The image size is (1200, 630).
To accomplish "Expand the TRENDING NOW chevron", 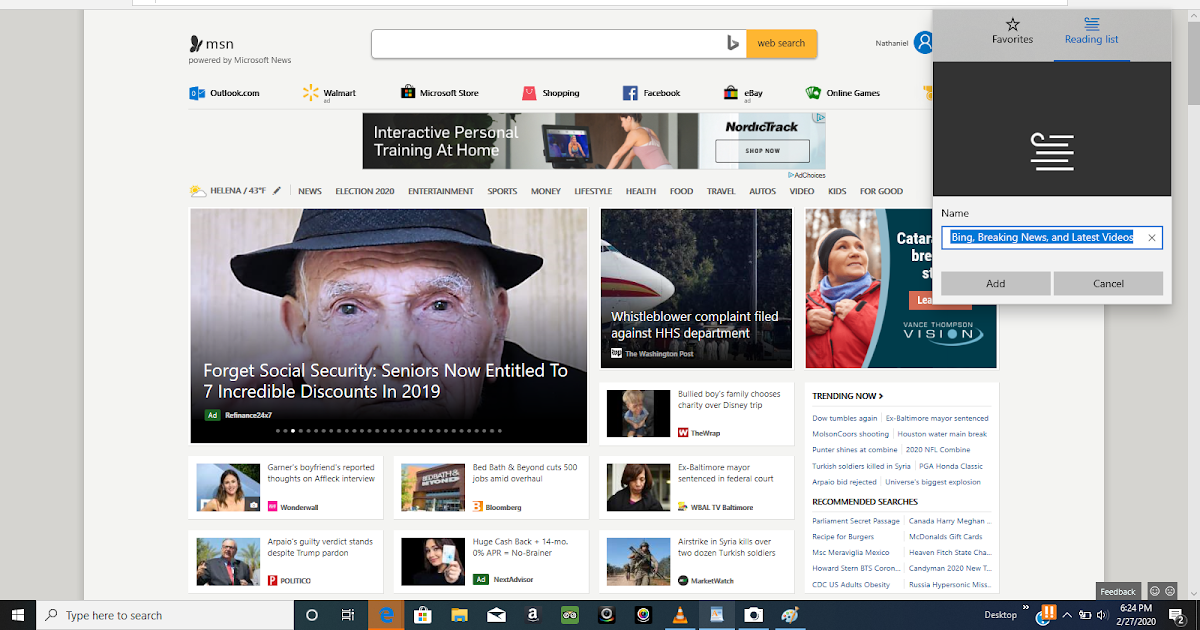I will point(880,396).
